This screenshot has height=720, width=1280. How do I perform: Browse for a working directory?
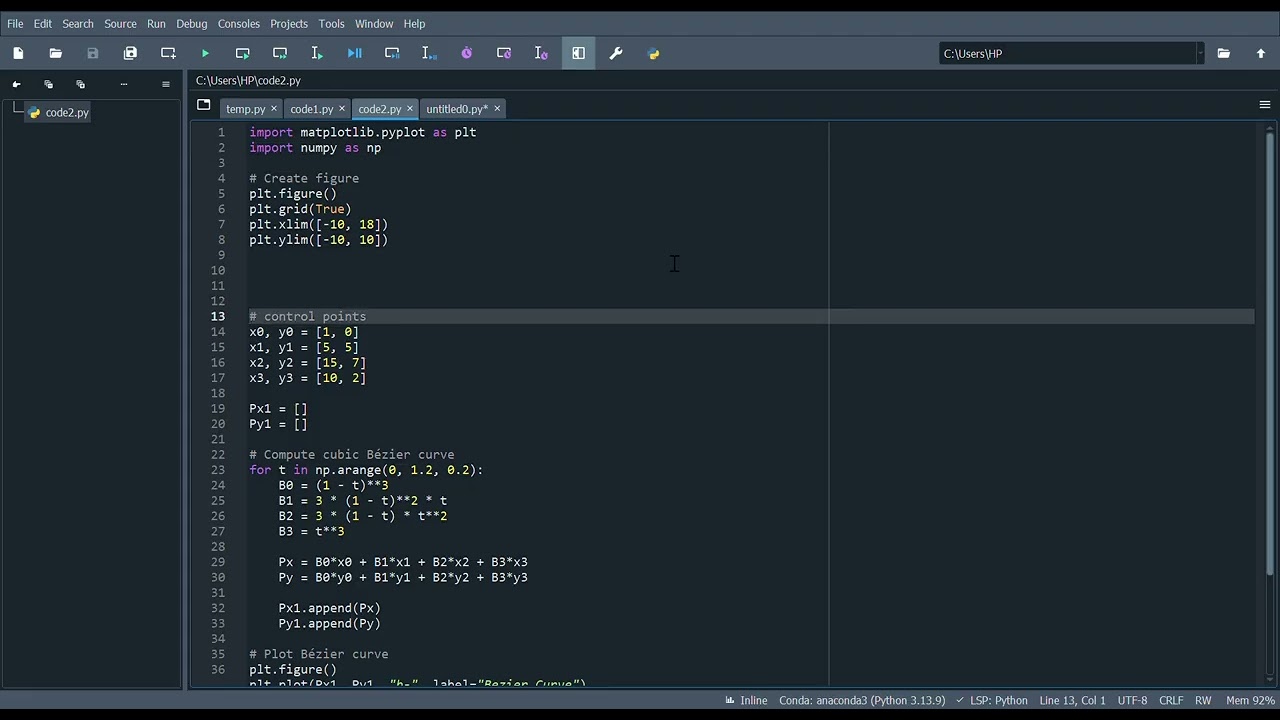tap(1223, 53)
